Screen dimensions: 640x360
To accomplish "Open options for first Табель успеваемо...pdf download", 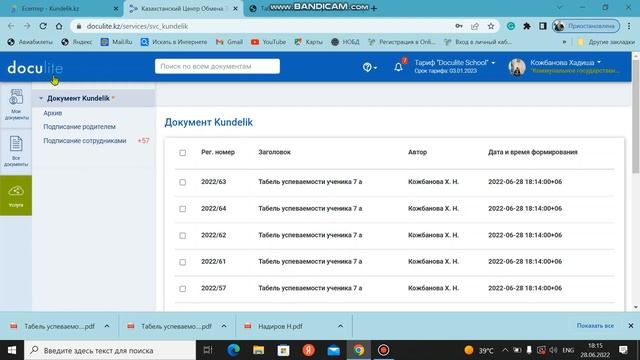I will coord(107,326).
